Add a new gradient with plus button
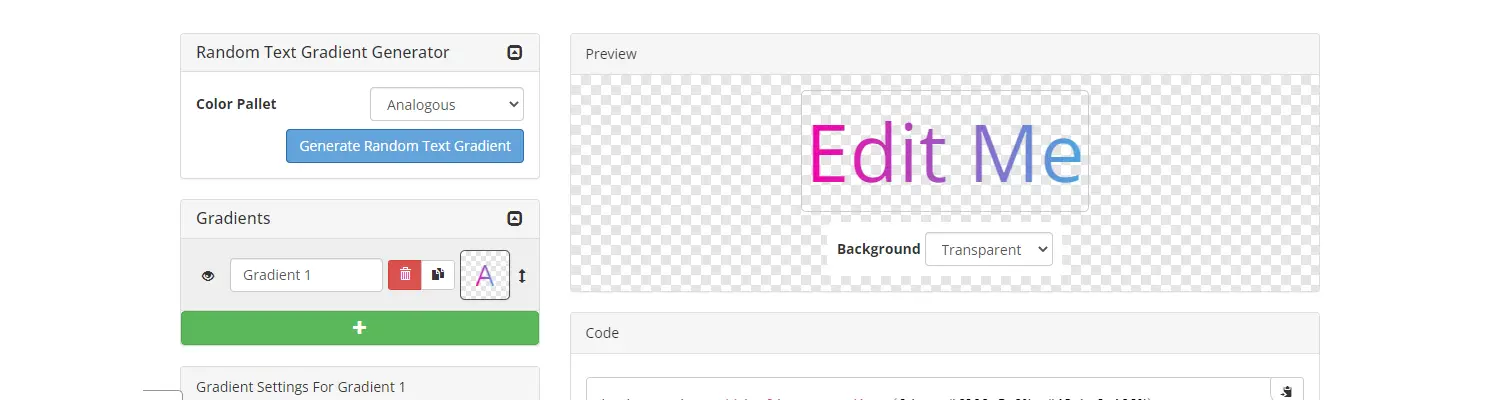Screen dimensions: 1500x400 tap(360, 328)
